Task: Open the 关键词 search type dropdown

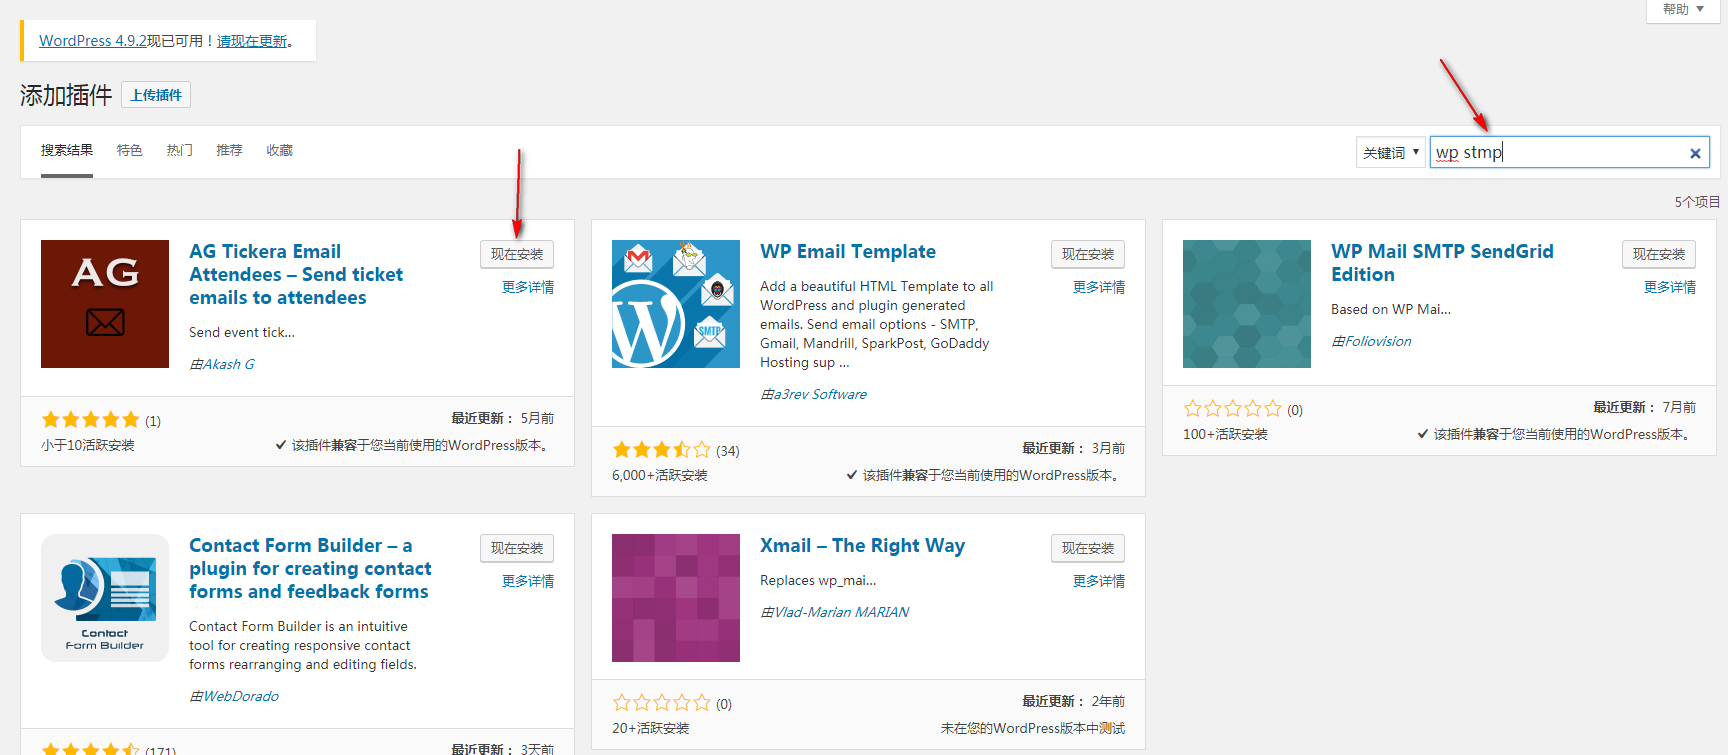Action: tap(1390, 152)
